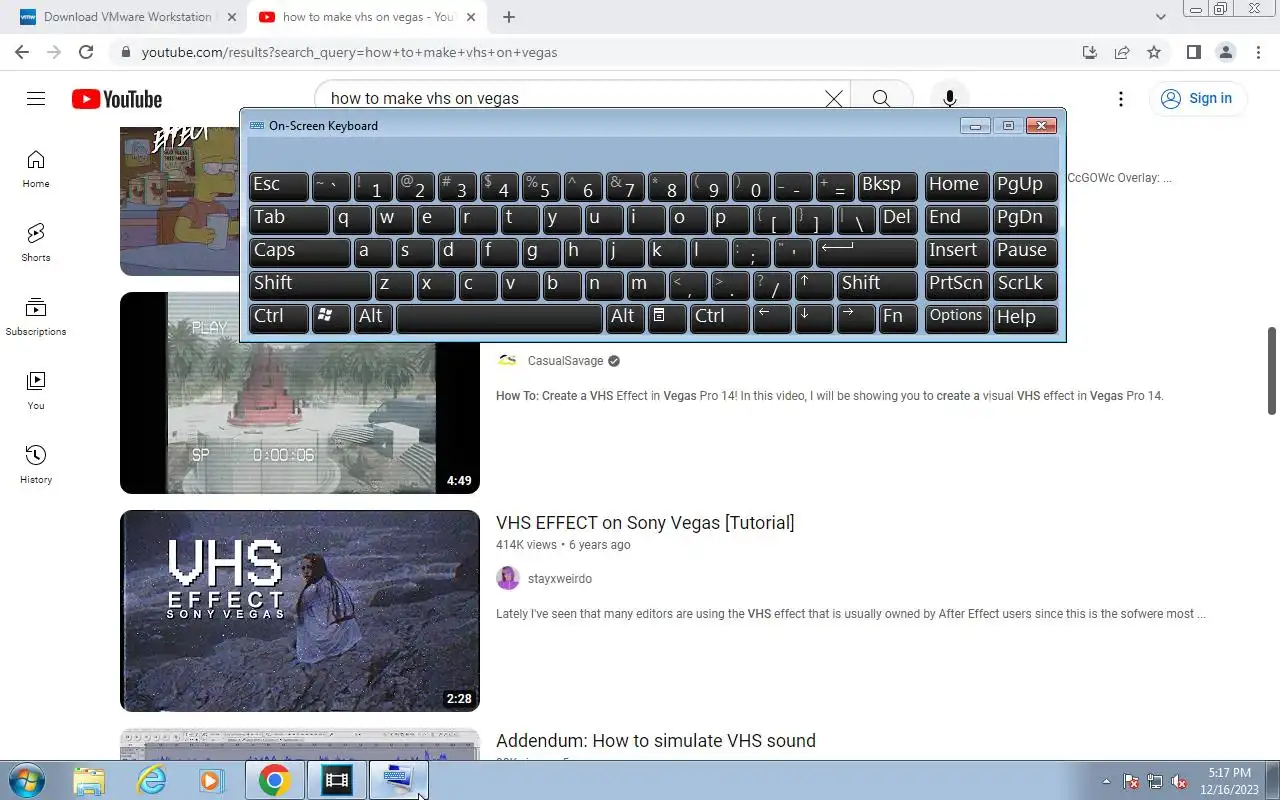Click the CasualSavage 4:49 video thumbnail
1280x800 pixels.
300,418
